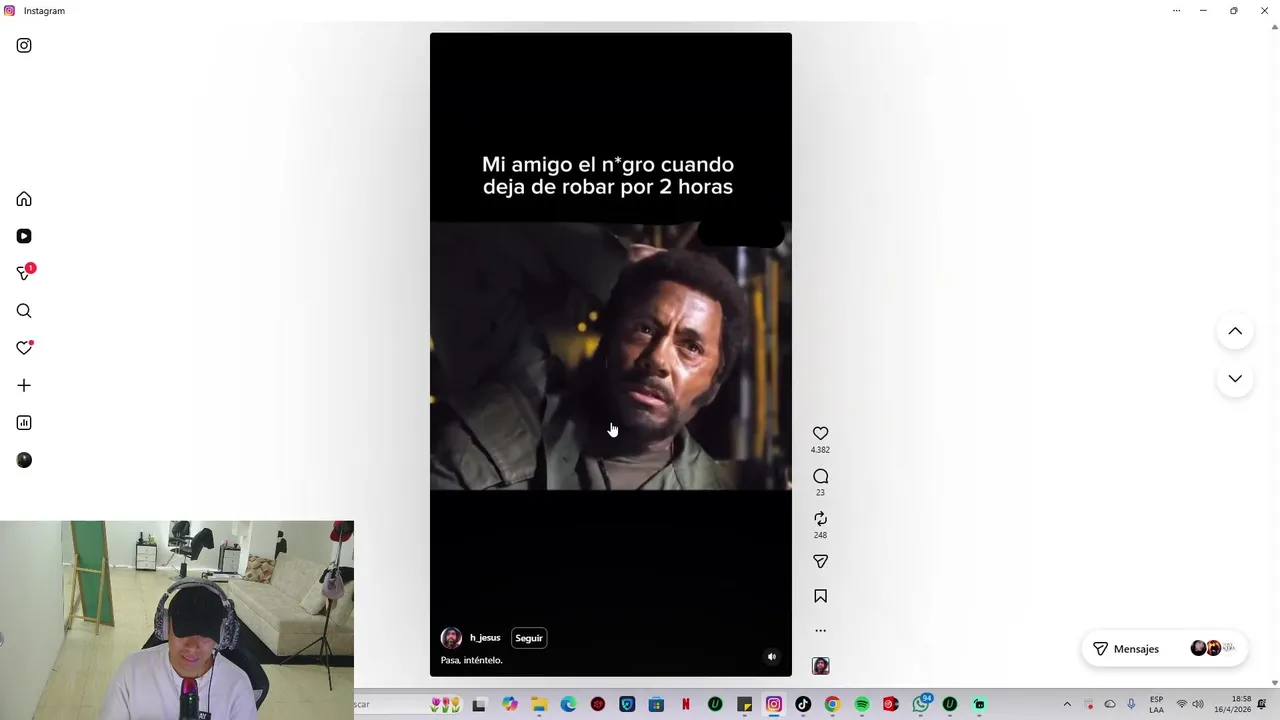
Task: Open Microsoft Store from taskbar
Action: (x=656, y=705)
